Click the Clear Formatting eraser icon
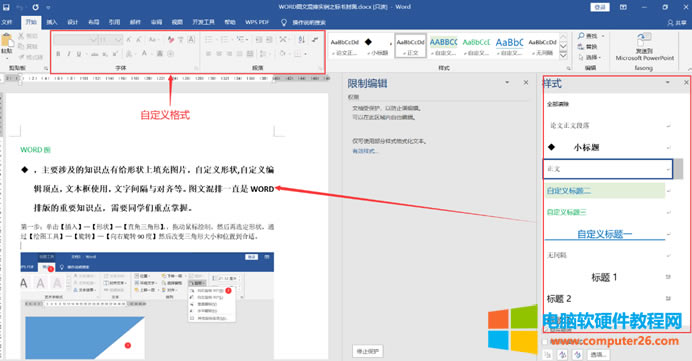This screenshot has width=692, height=361. 171,40
